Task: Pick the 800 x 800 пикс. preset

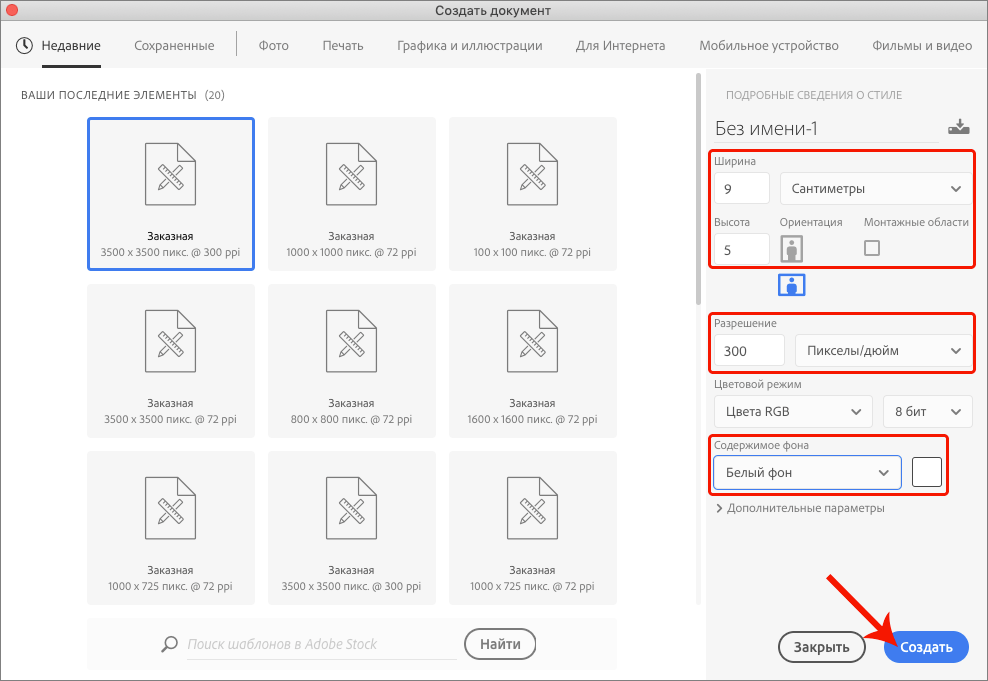Action: click(351, 360)
